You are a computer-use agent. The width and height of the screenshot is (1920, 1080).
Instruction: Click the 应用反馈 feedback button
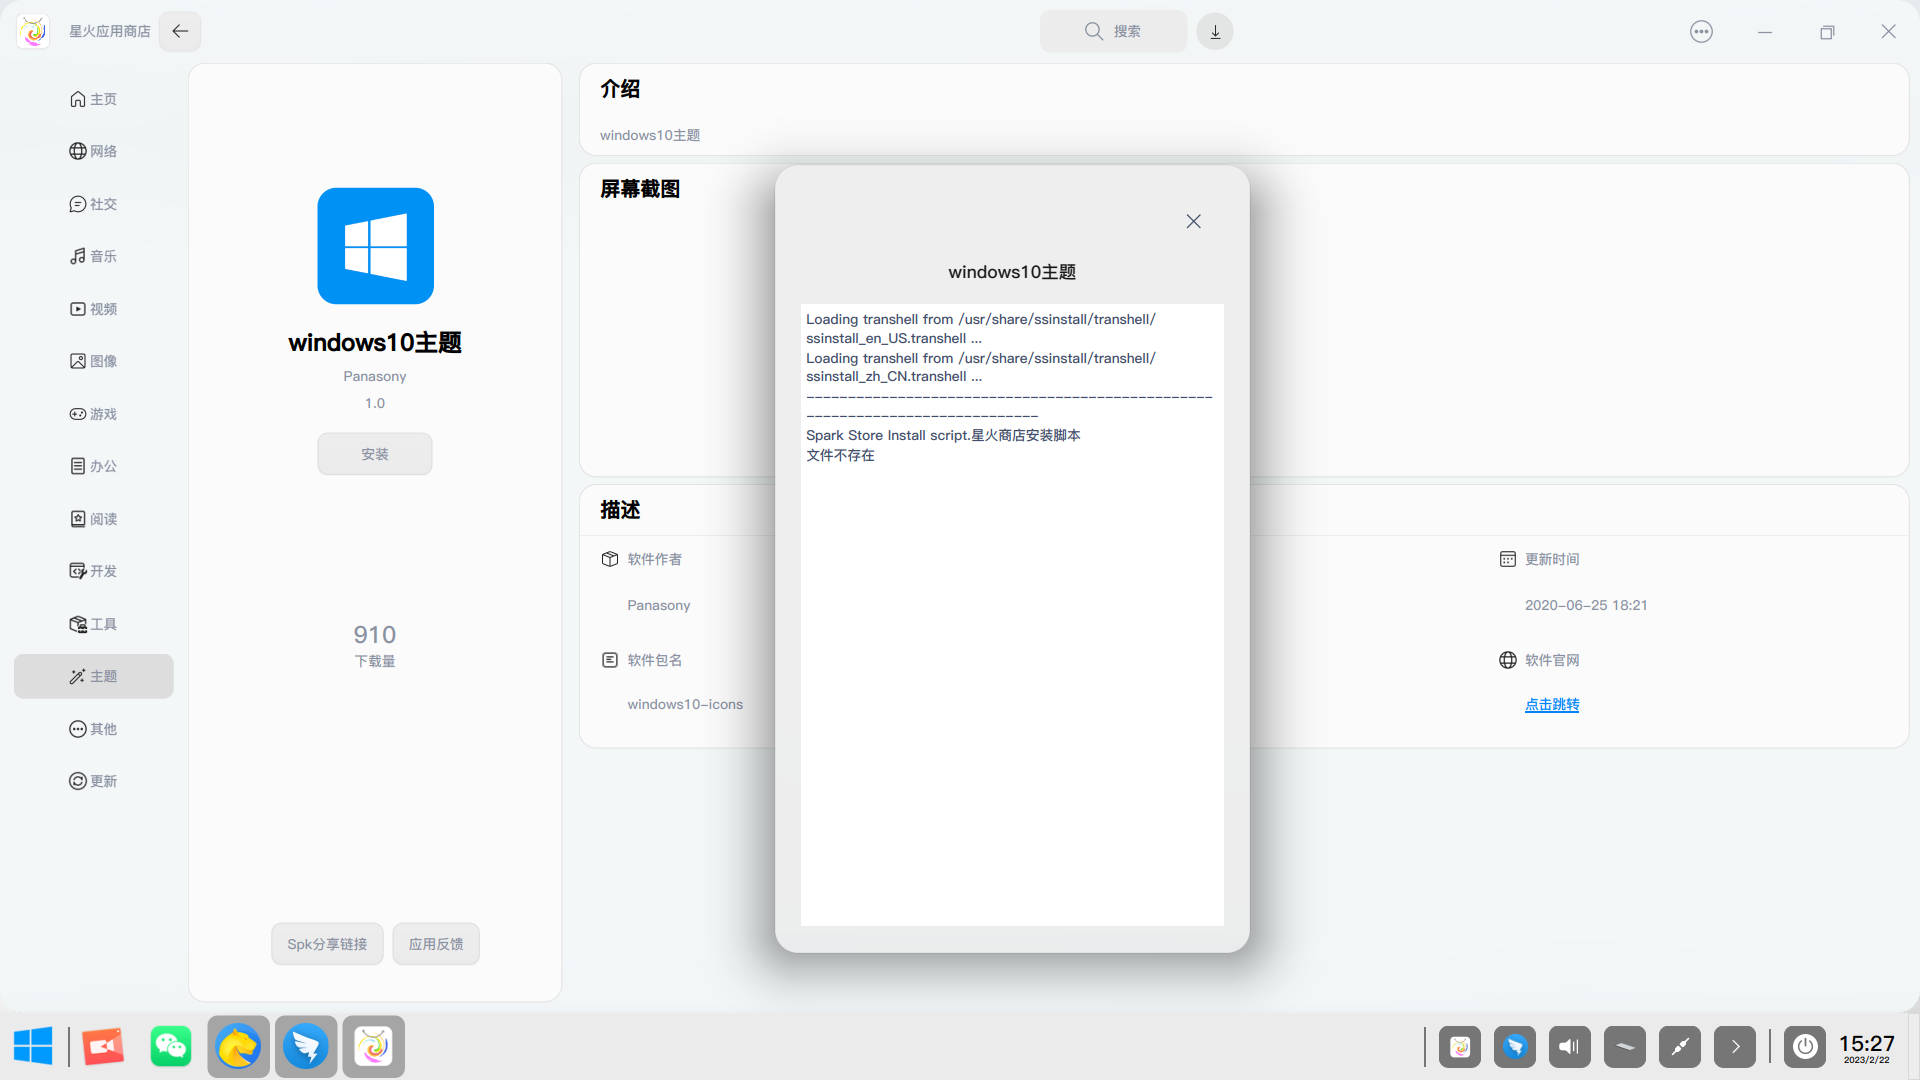[436, 944]
